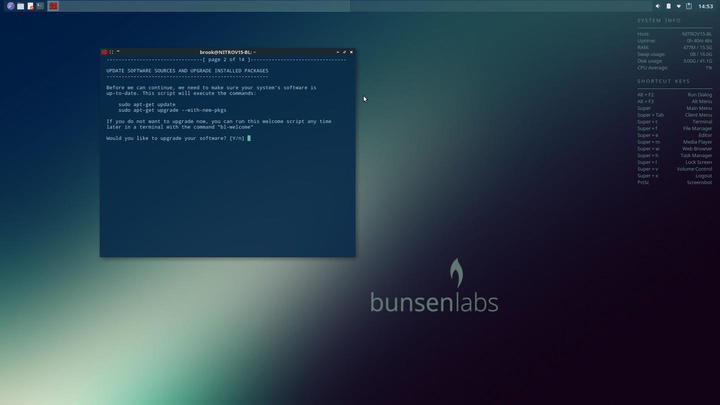Open the network tray icon
This screenshot has height=405, width=720.
point(679,6)
